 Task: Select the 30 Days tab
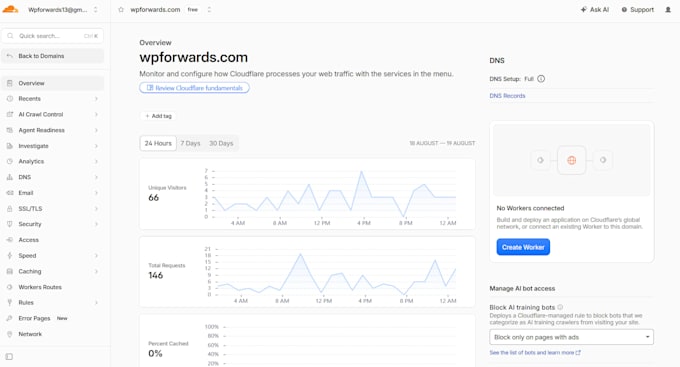tap(221, 143)
